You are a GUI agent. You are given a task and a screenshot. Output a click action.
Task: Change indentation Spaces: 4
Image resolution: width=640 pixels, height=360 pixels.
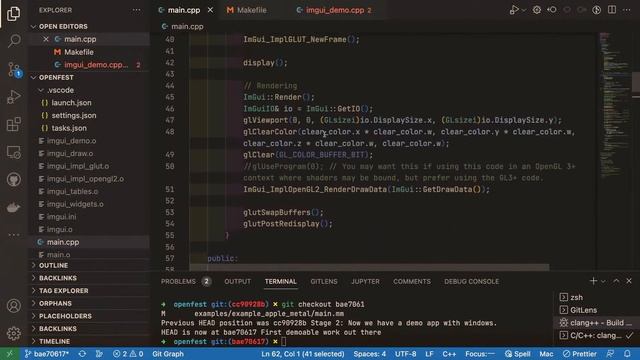coord(369,354)
